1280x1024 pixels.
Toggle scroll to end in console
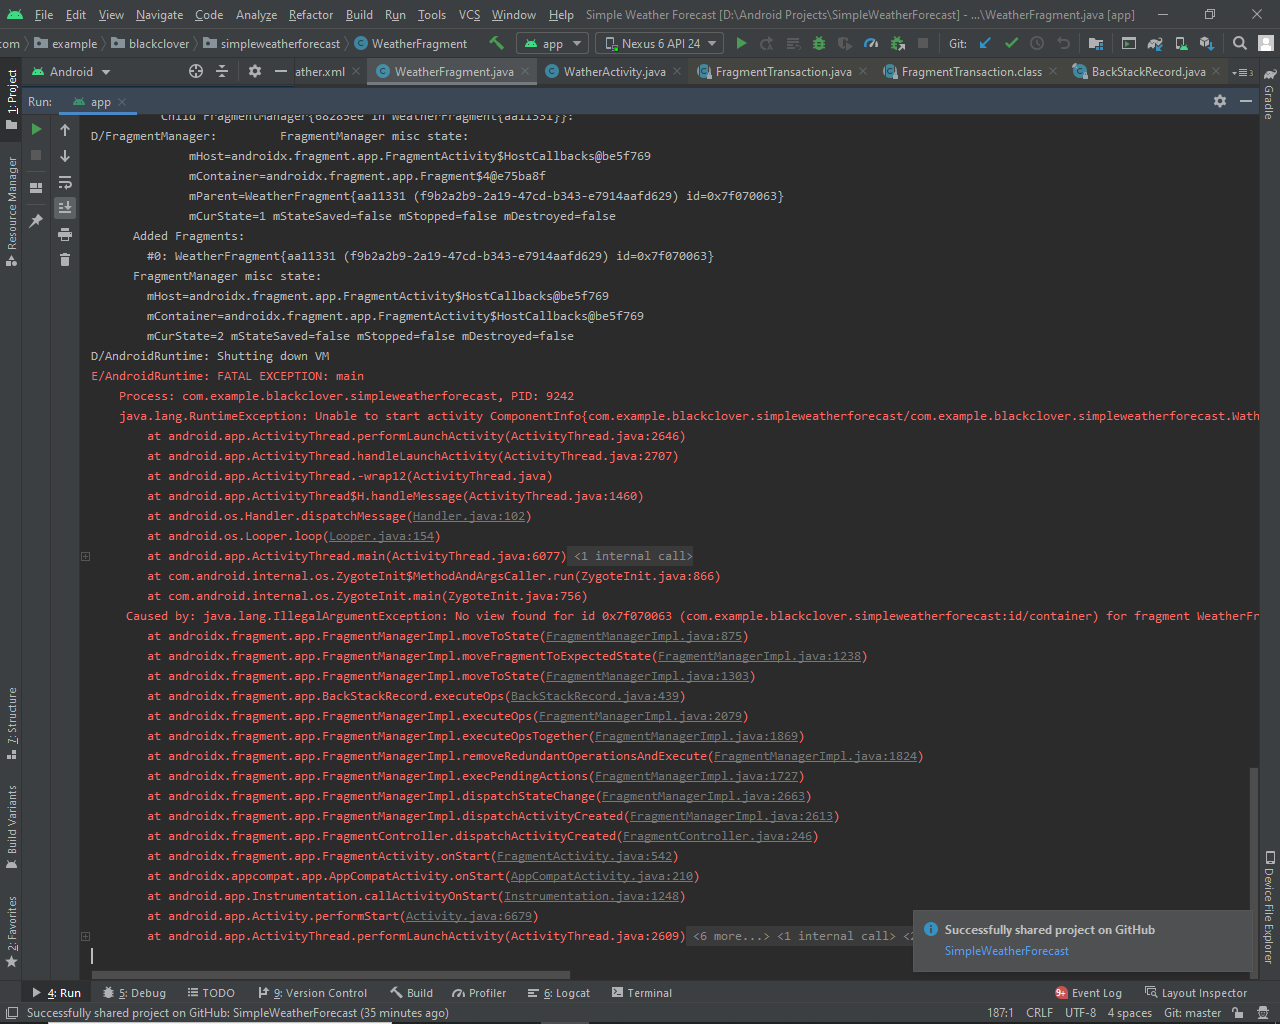click(x=65, y=208)
